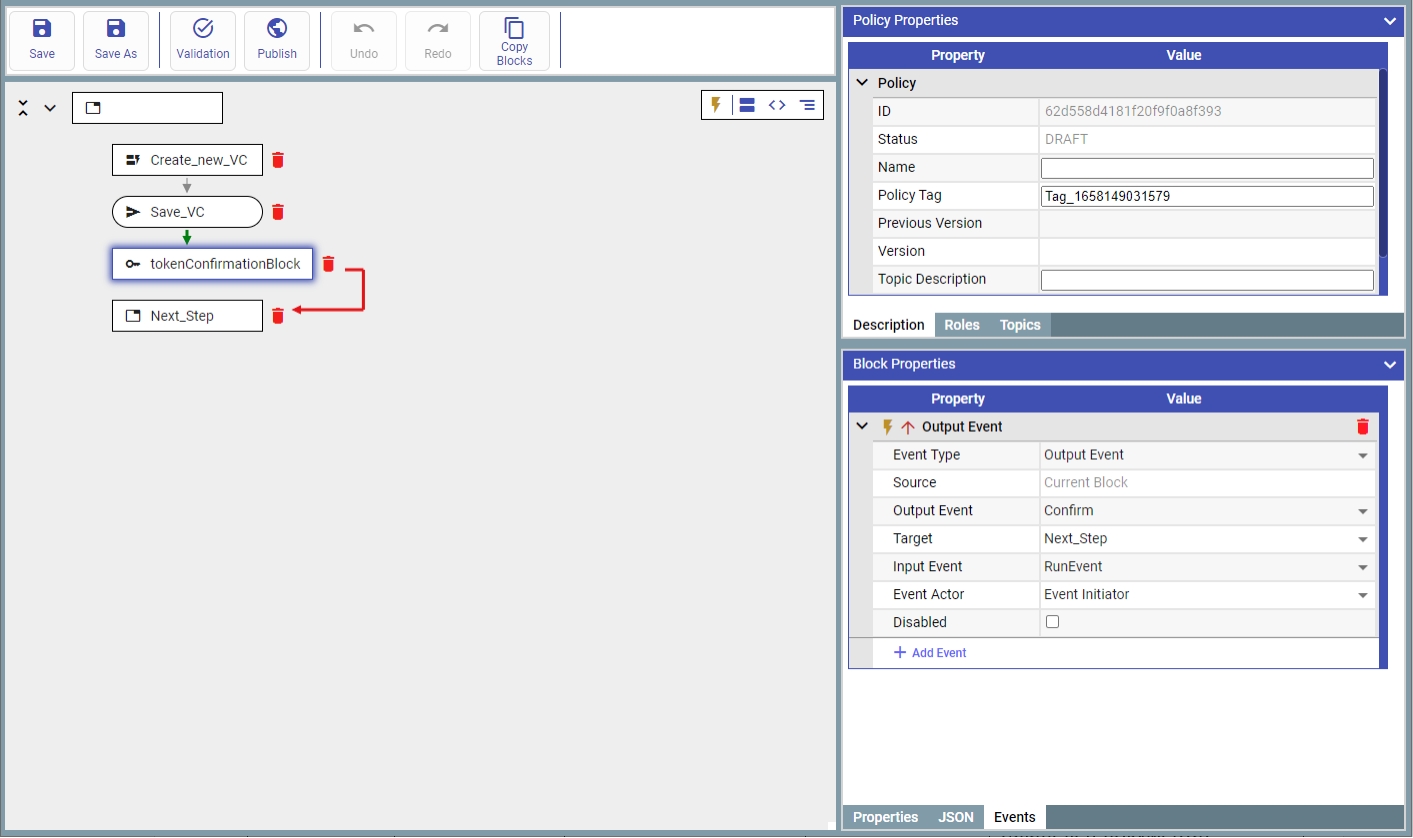Image resolution: width=1413 pixels, height=838 pixels.
Task: Toggle the Disabled checkbox
Action: (1052, 622)
